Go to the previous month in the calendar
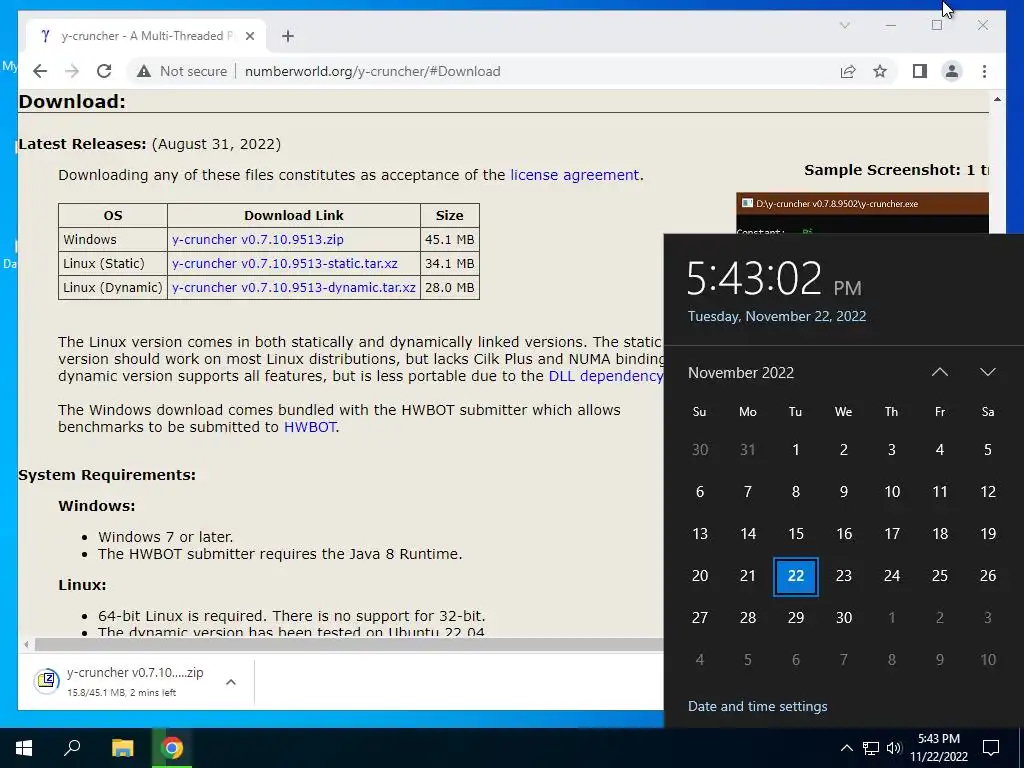The height and width of the screenshot is (768, 1024). pos(940,372)
